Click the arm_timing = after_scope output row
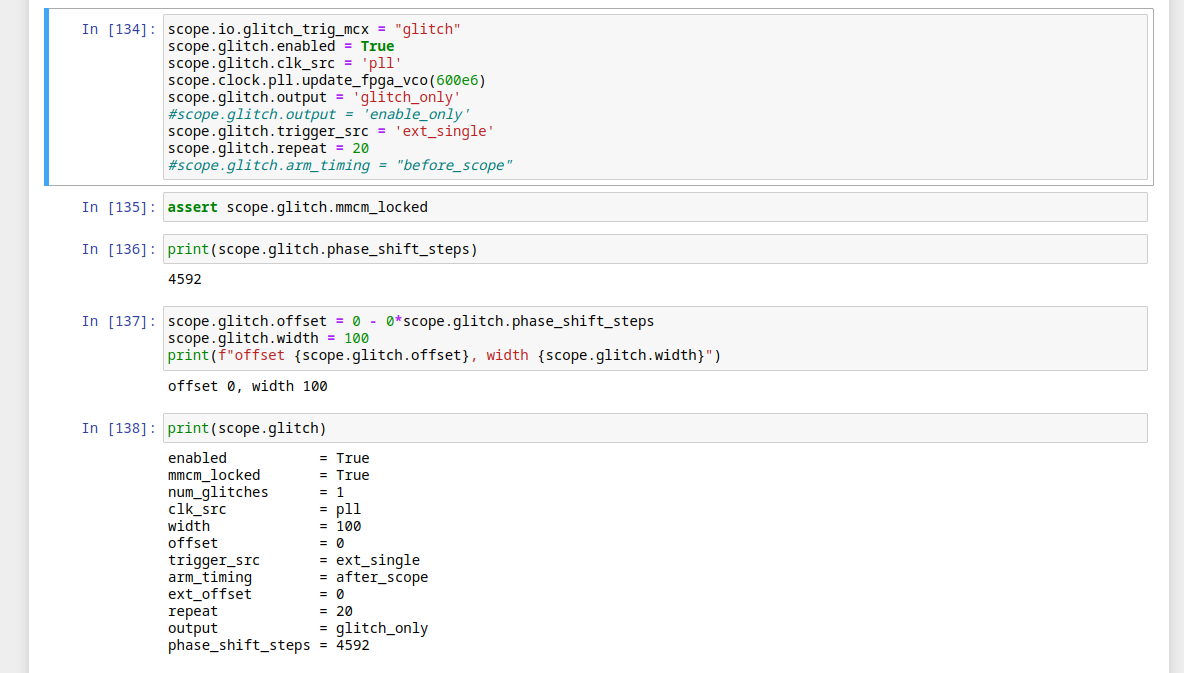The width and height of the screenshot is (1184, 673). [x=297, y=578]
